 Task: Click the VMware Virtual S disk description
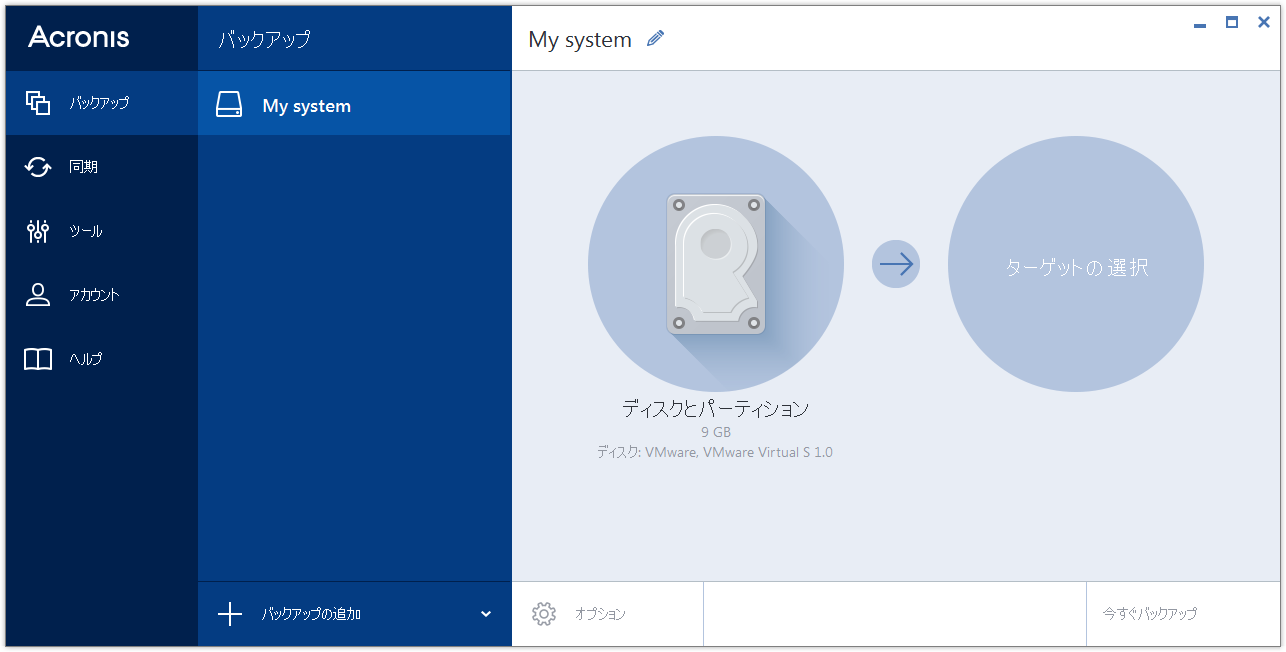point(715,452)
